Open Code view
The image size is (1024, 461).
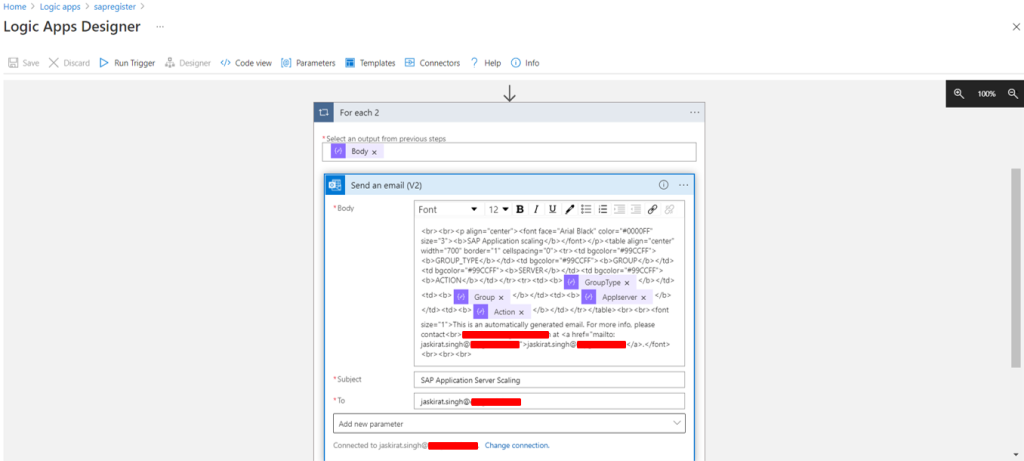coord(246,63)
